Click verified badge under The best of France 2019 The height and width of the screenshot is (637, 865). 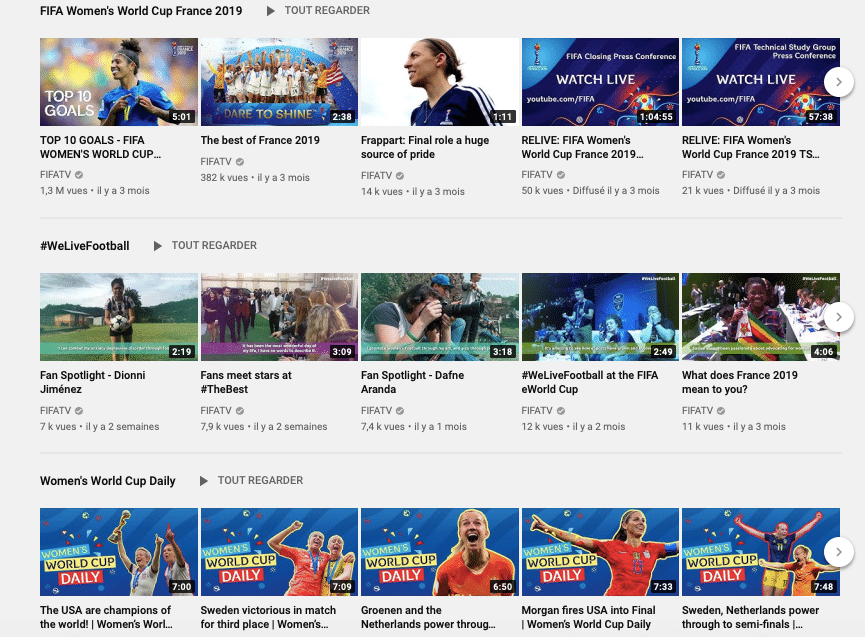239,162
